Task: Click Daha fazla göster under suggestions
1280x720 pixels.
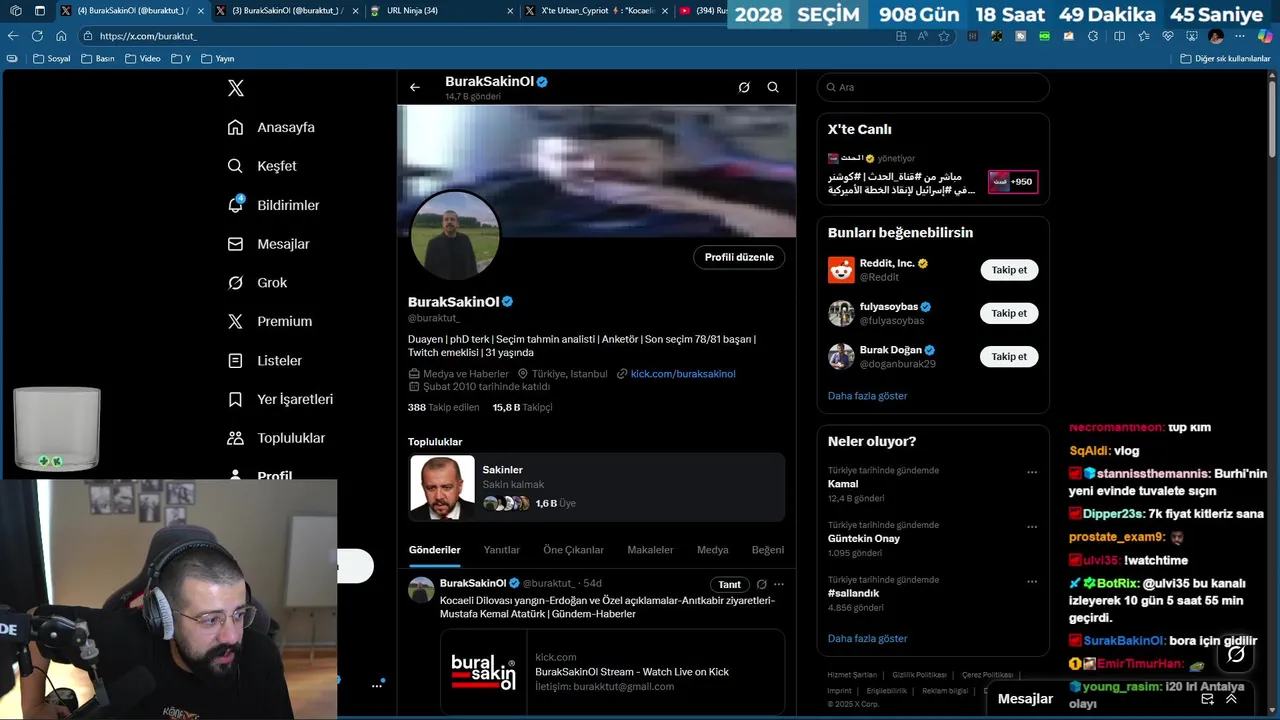Action: pos(867,396)
